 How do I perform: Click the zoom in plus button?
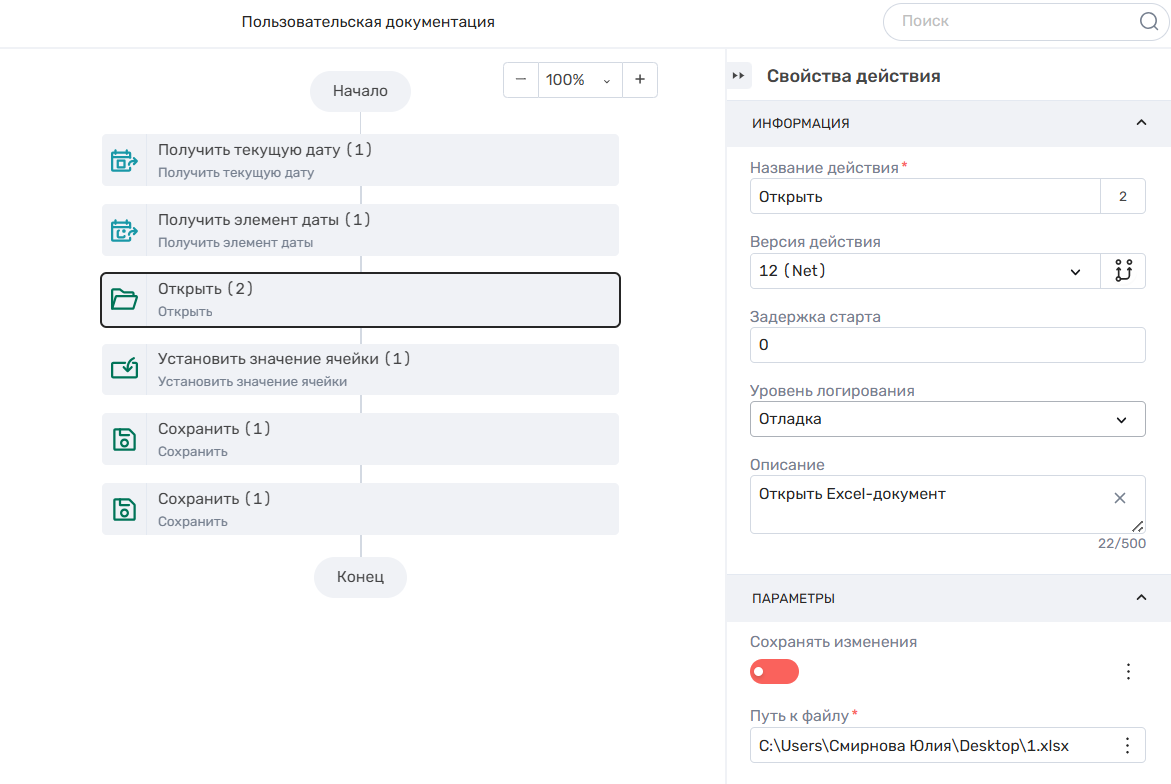click(640, 80)
